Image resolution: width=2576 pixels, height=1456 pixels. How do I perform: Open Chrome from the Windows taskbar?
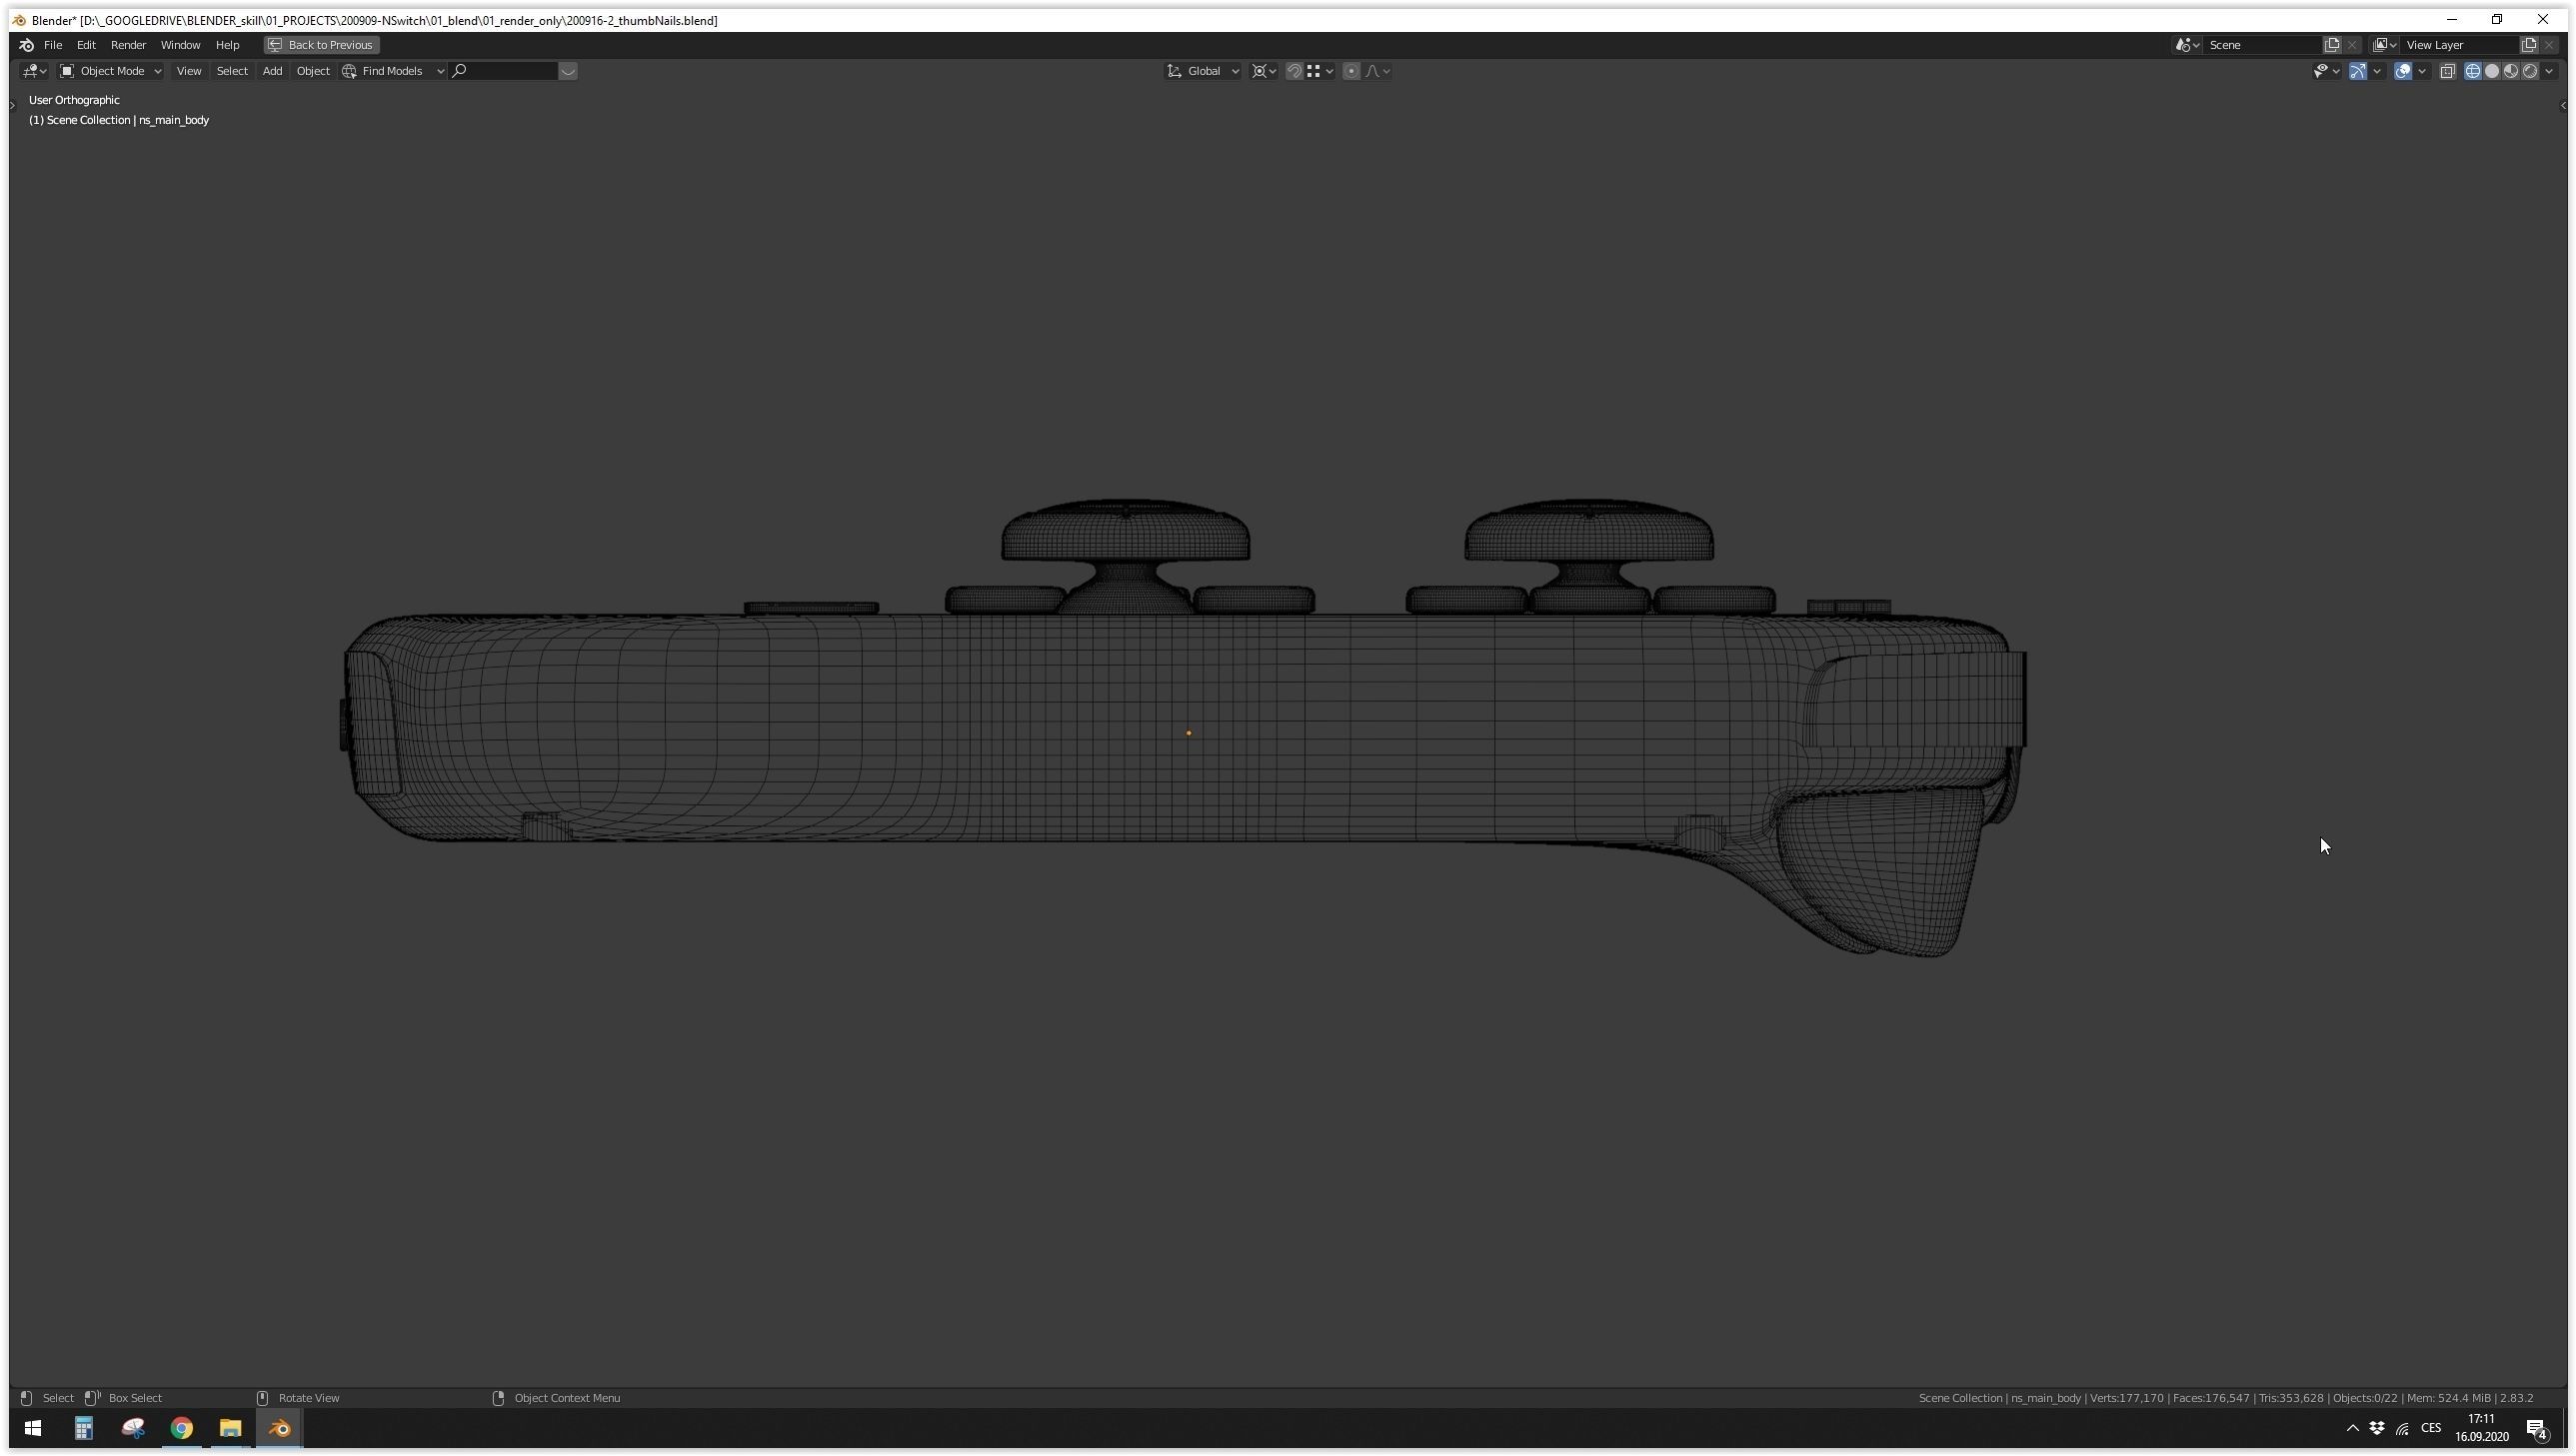pos(181,1428)
